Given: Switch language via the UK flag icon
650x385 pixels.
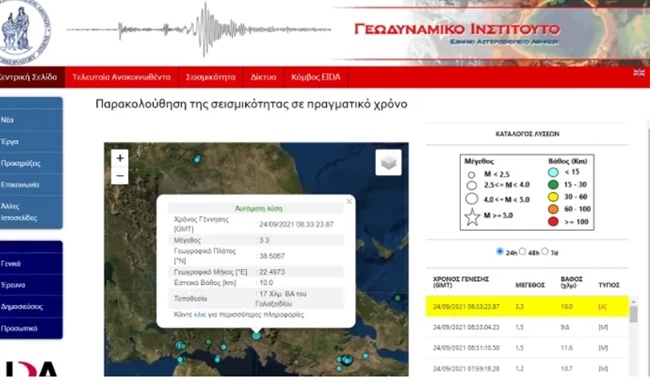Looking at the screenshot, I should coord(639,73).
